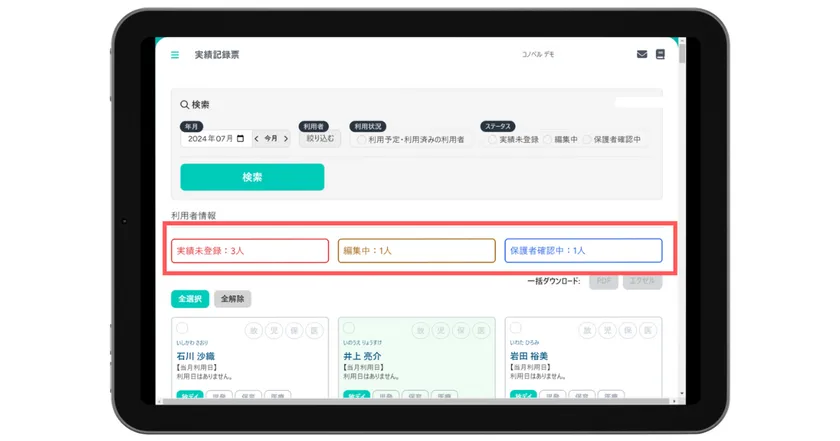Click the 医 badge on 岩田 裕美 card
840x441 pixels.
pos(648,331)
